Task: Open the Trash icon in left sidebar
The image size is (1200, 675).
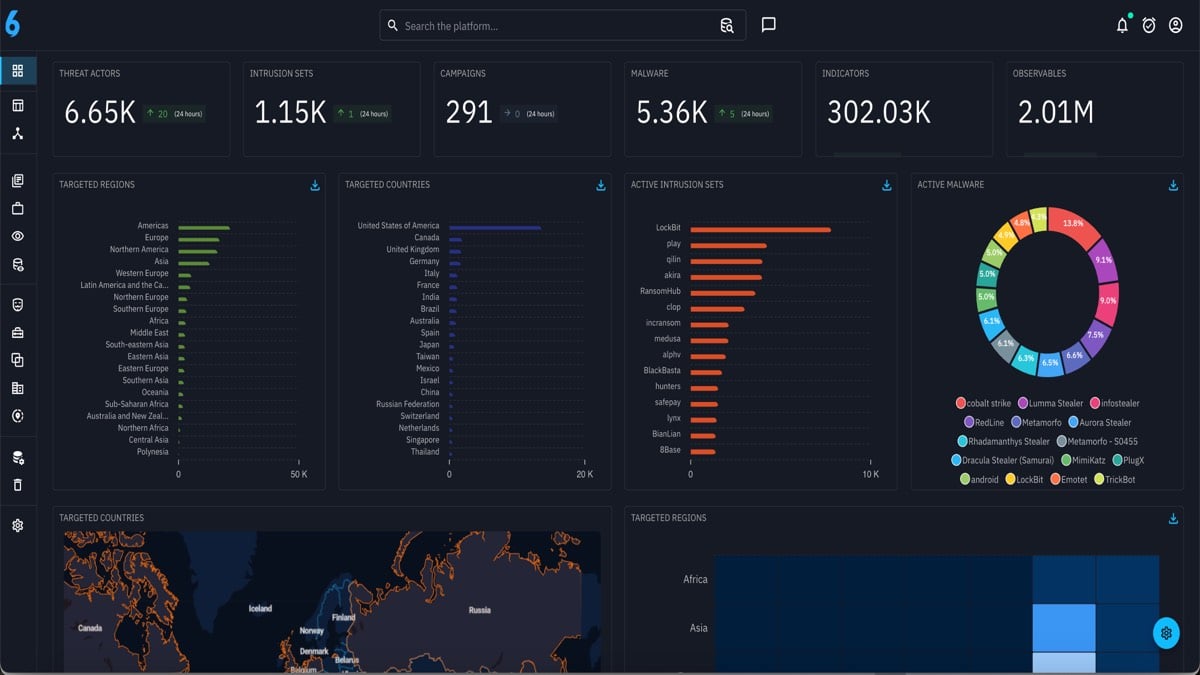Action: pos(17,484)
